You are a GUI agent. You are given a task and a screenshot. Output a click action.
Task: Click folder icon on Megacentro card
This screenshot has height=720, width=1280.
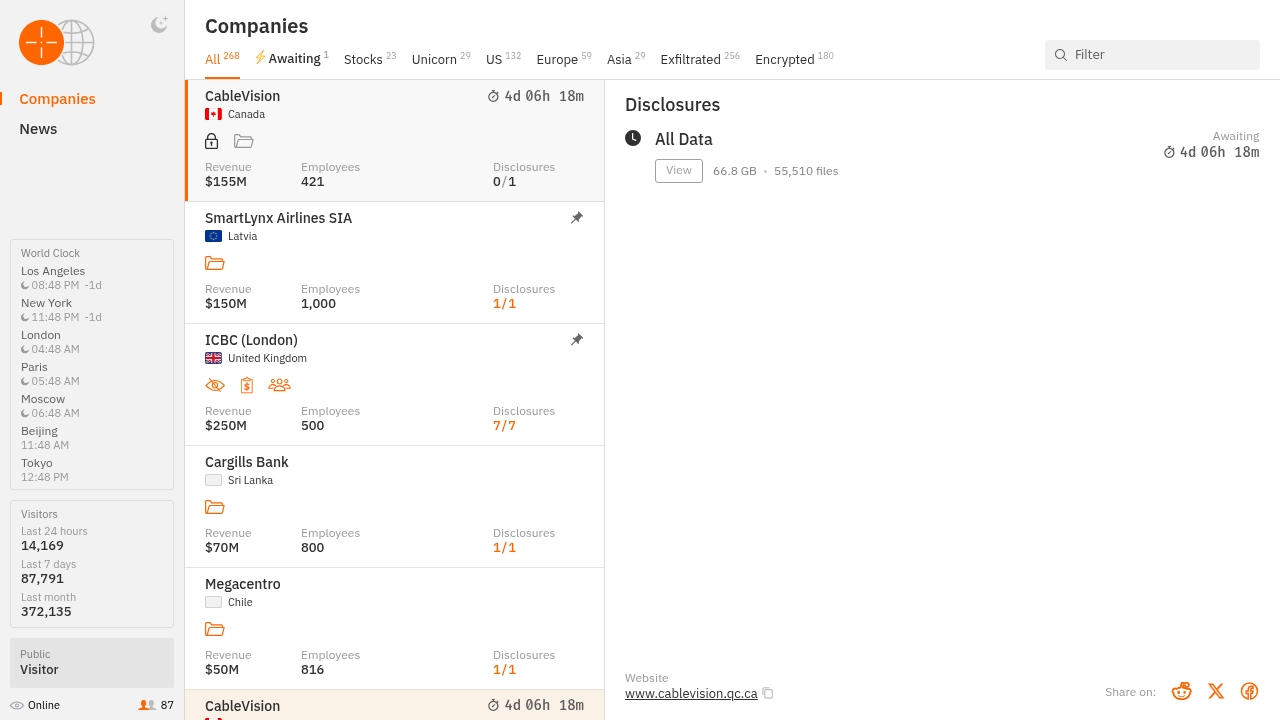pyautogui.click(x=215, y=629)
